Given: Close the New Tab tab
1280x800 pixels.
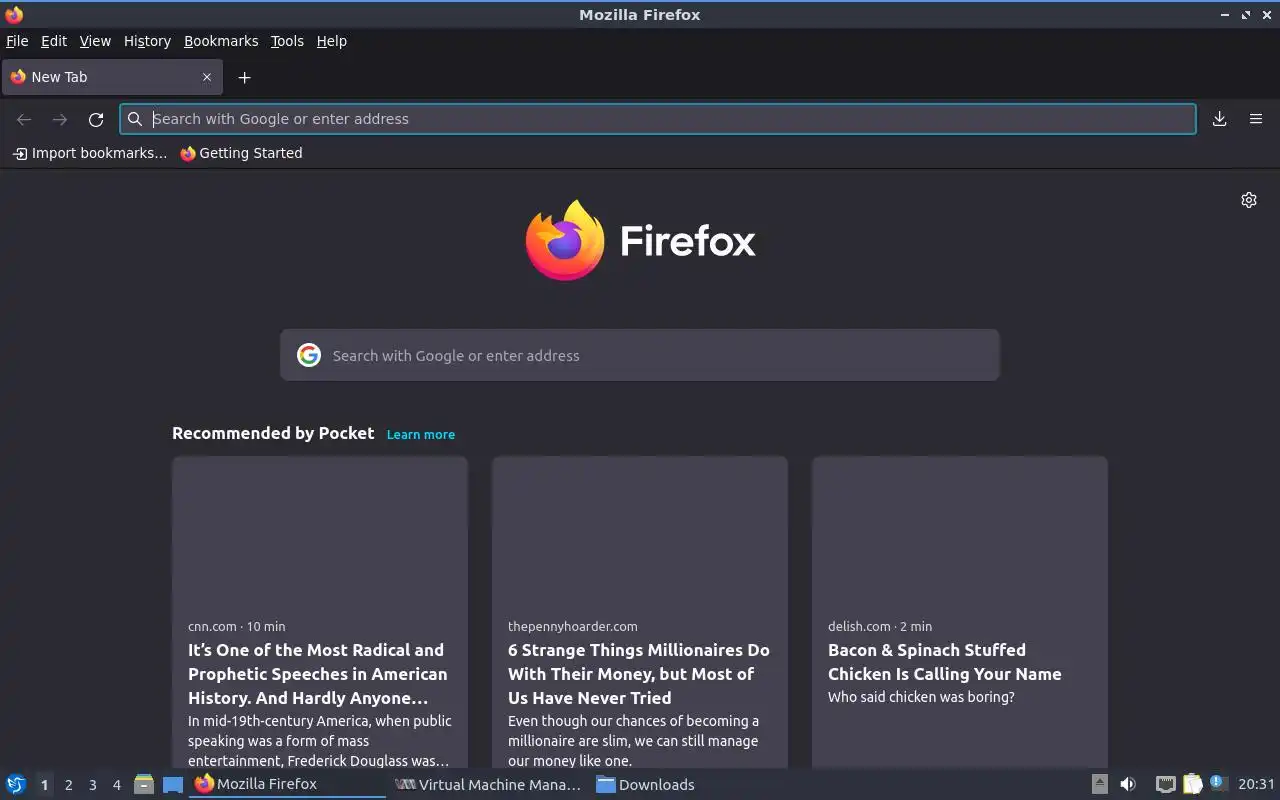Looking at the screenshot, I should pos(207,77).
